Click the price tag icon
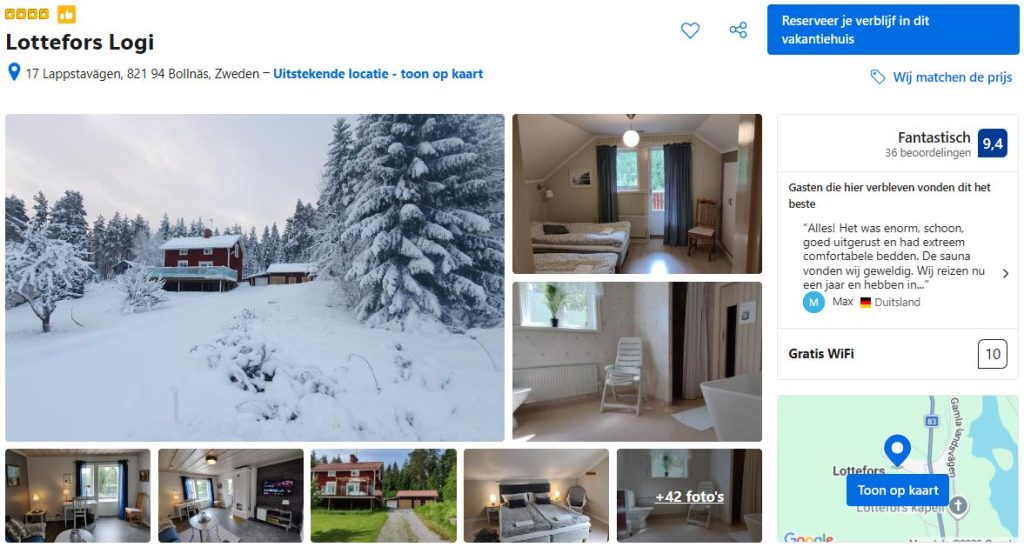Viewport: 1024px width, 547px height. 878,77
